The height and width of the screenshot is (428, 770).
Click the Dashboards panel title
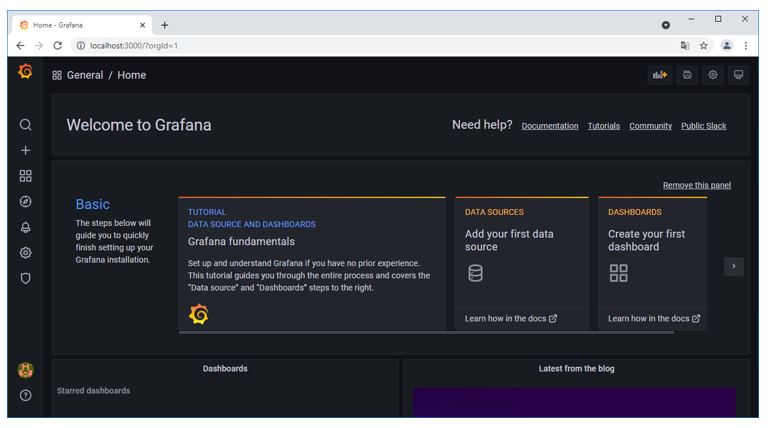point(225,369)
